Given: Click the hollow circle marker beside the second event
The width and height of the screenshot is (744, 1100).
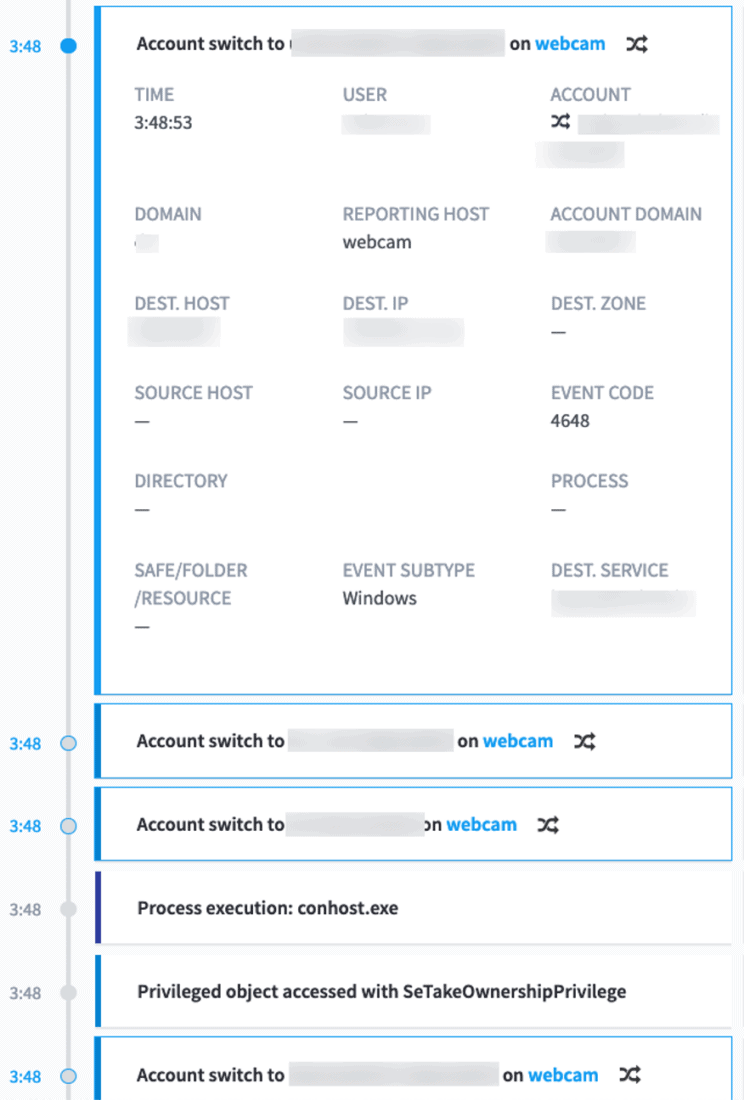Looking at the screenshot, I should 67,743.
